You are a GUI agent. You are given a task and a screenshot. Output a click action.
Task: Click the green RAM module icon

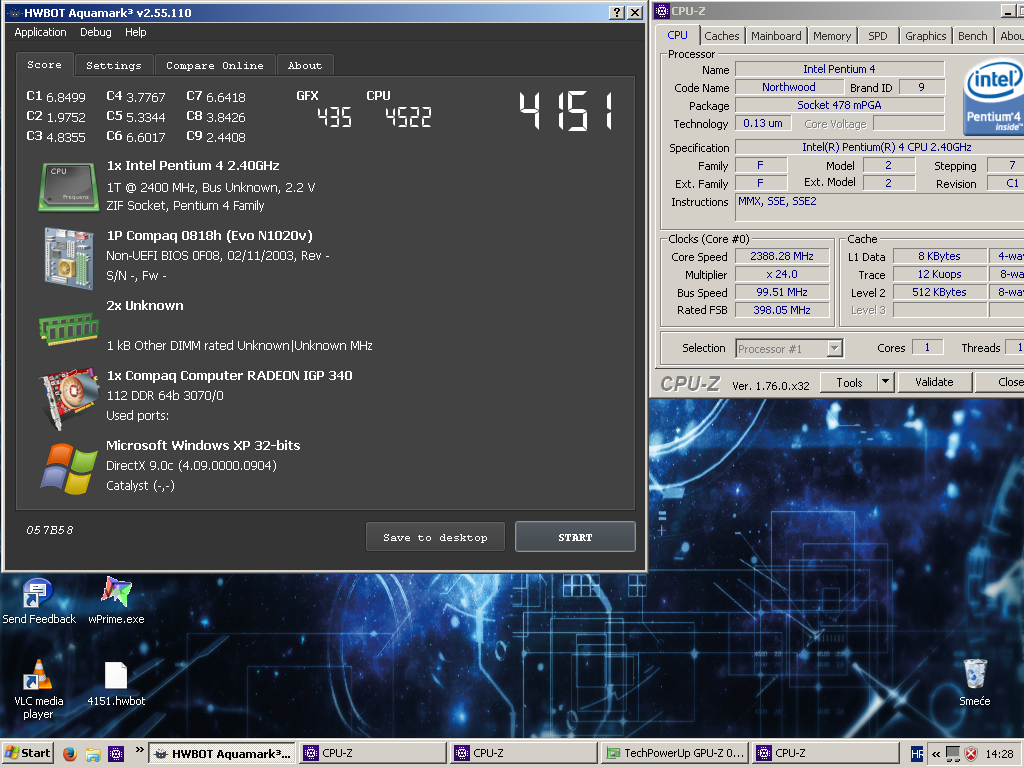[x=69, y=328]
